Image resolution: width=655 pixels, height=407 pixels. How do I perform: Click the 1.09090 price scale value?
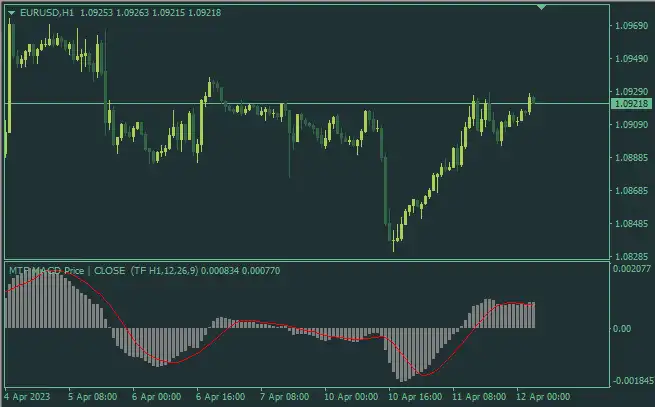point(632,125)
